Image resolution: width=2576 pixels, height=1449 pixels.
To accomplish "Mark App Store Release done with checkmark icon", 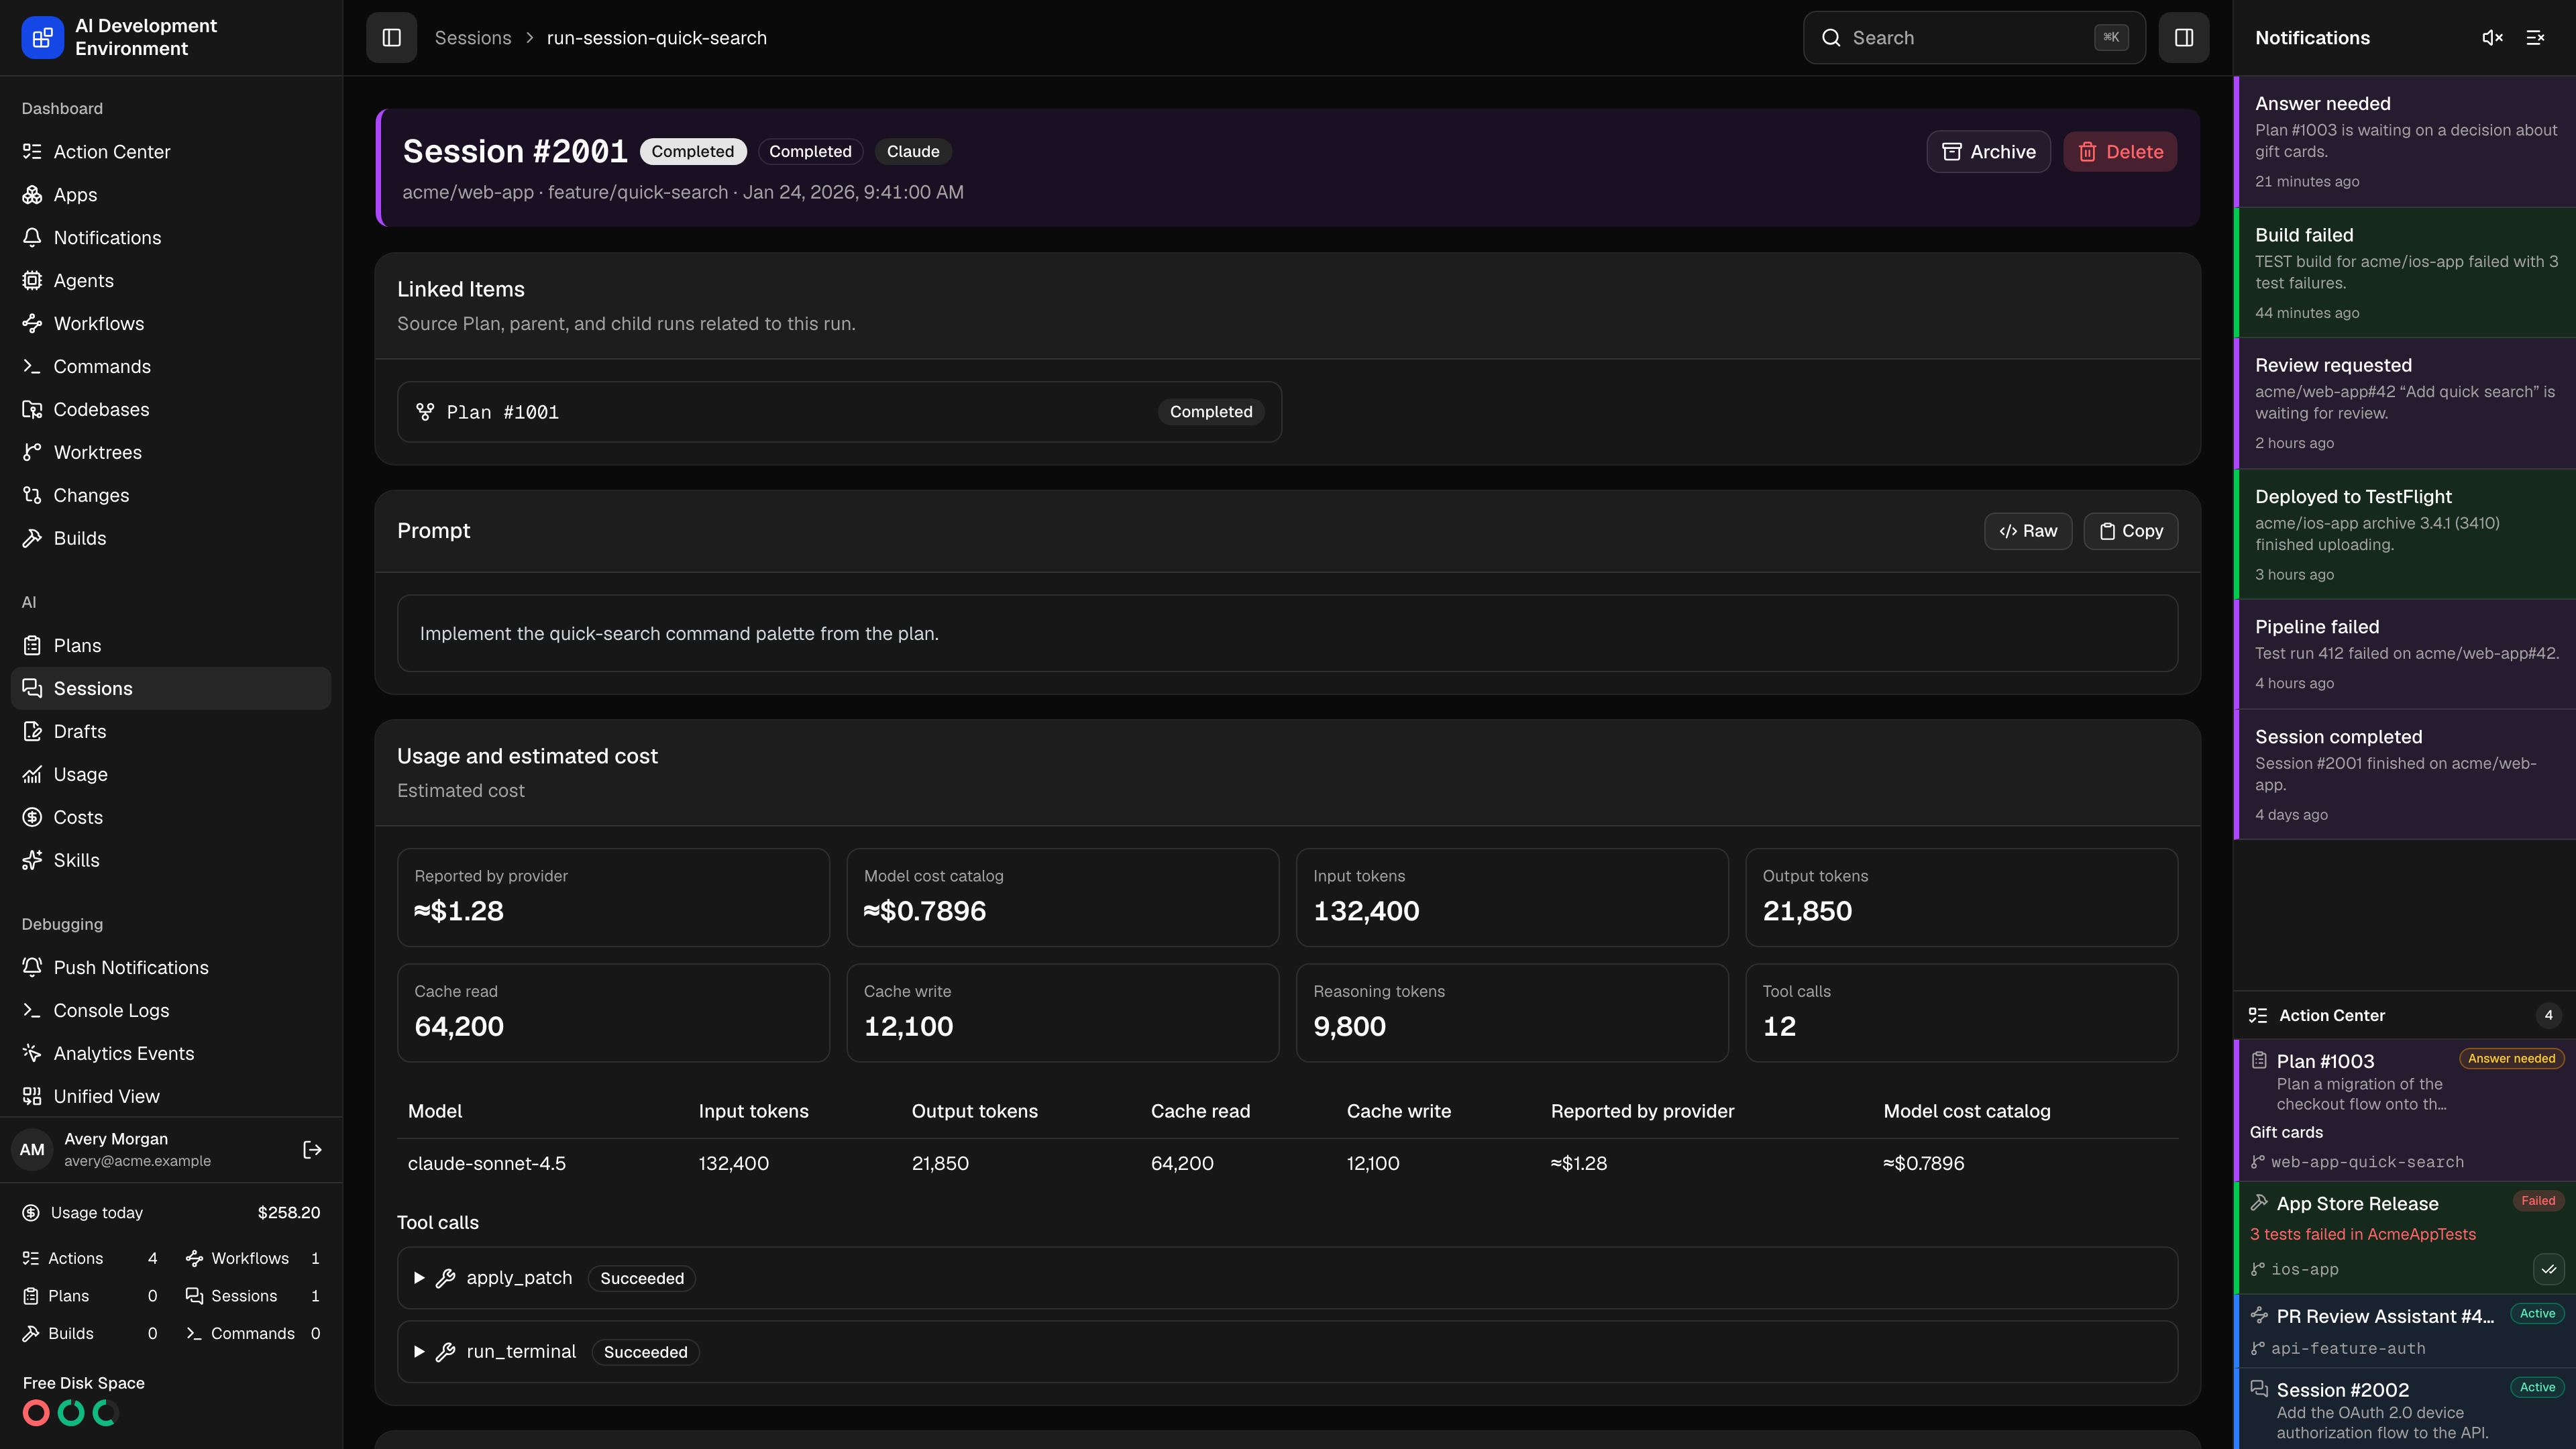I will coord(2548,1269).
